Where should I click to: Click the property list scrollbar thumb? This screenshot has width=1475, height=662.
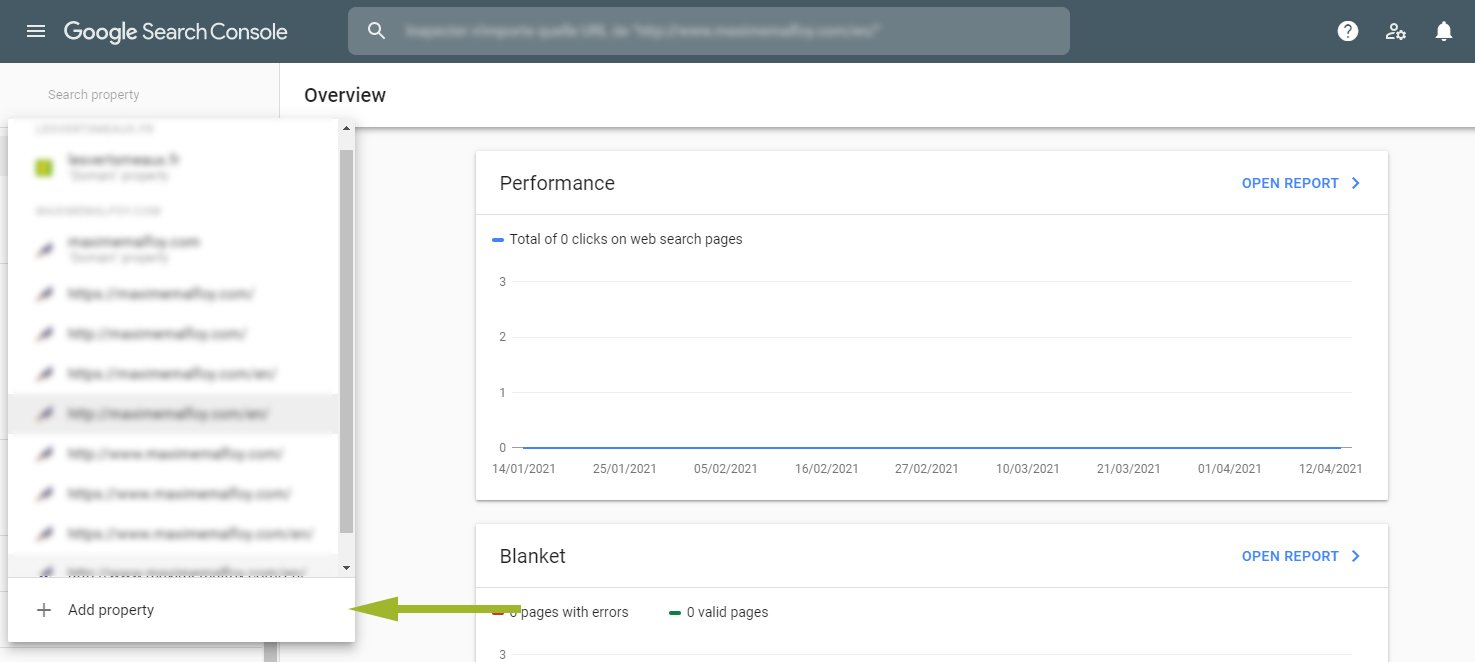point(347,340)
